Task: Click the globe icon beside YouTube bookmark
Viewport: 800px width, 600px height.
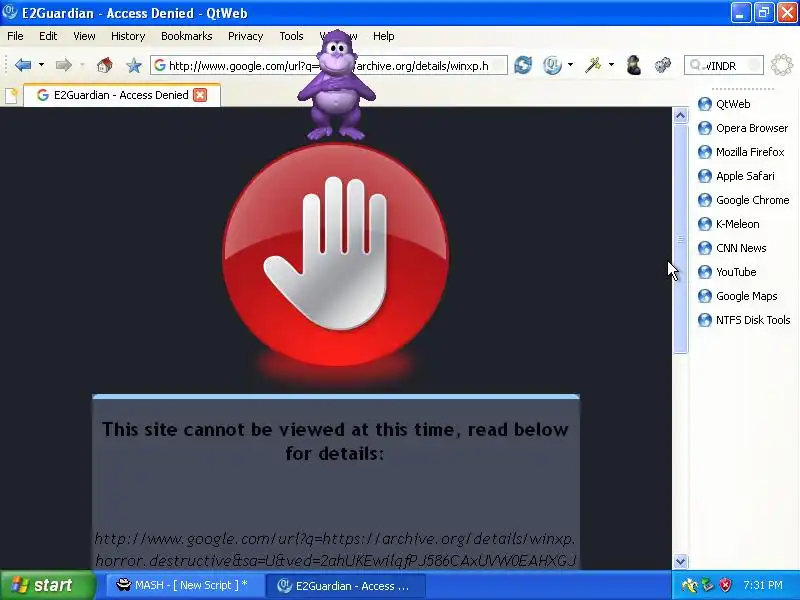Action: [x=705, y=272]
